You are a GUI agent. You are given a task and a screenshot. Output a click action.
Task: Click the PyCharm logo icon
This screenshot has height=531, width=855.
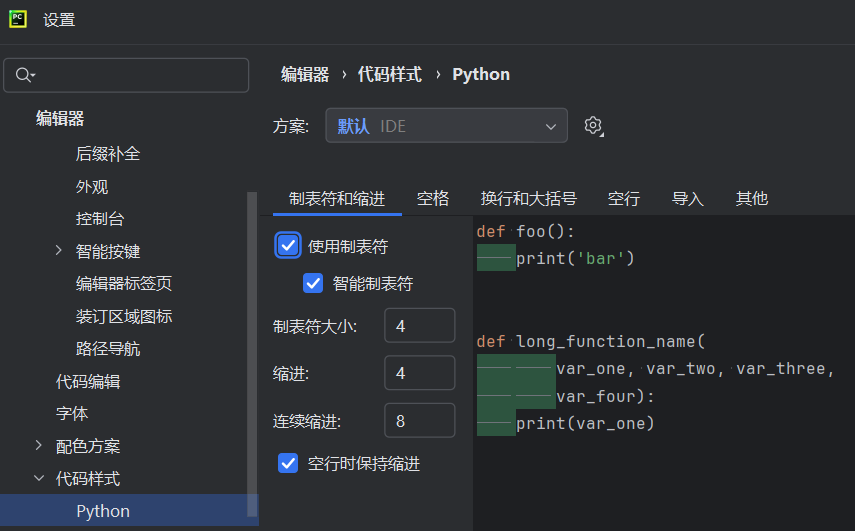click(x=18, y=19)
